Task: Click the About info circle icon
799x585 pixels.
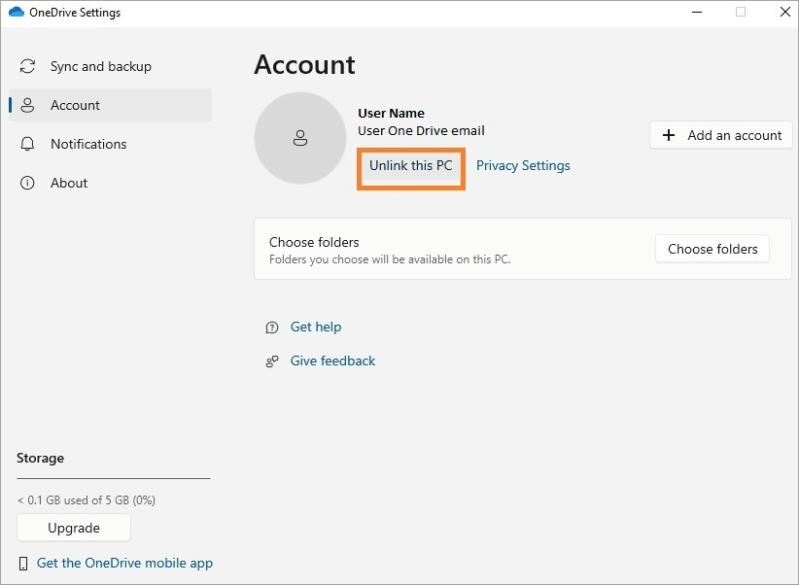Action: pyautogui.click(x=27, y=183)
